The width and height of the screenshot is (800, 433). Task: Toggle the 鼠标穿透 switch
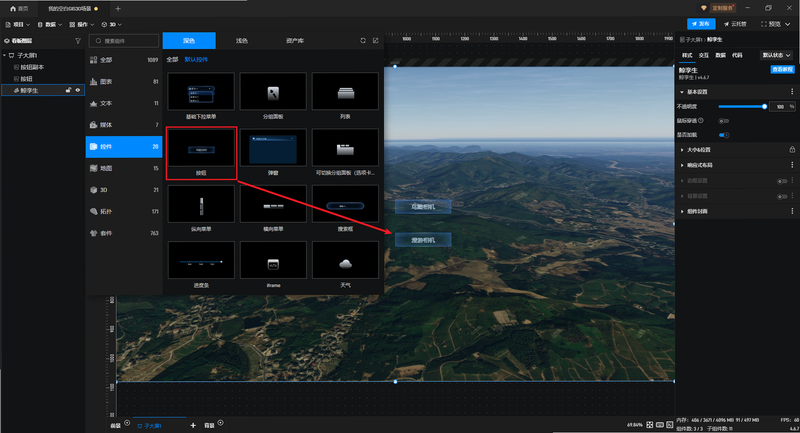pos(723,121)
